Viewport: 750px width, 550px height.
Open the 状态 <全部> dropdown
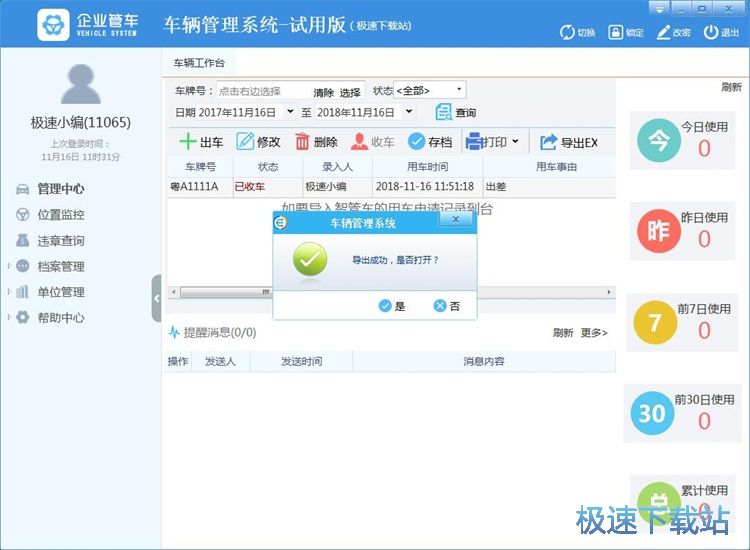pyautogui.click(x=459, y=89)
